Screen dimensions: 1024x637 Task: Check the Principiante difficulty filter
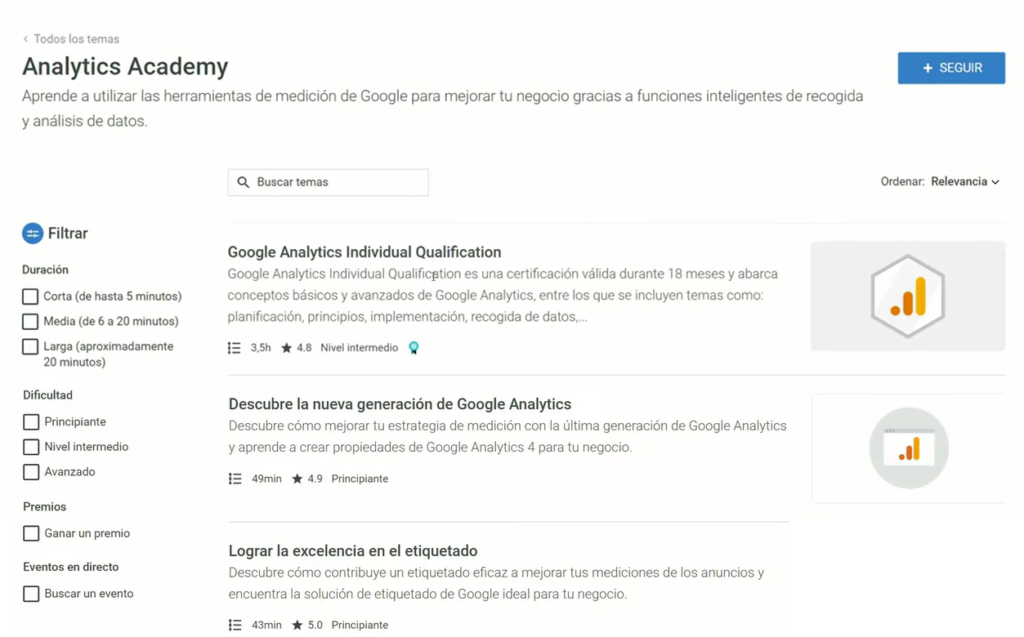pyautogui.click(x=29, y=422)
